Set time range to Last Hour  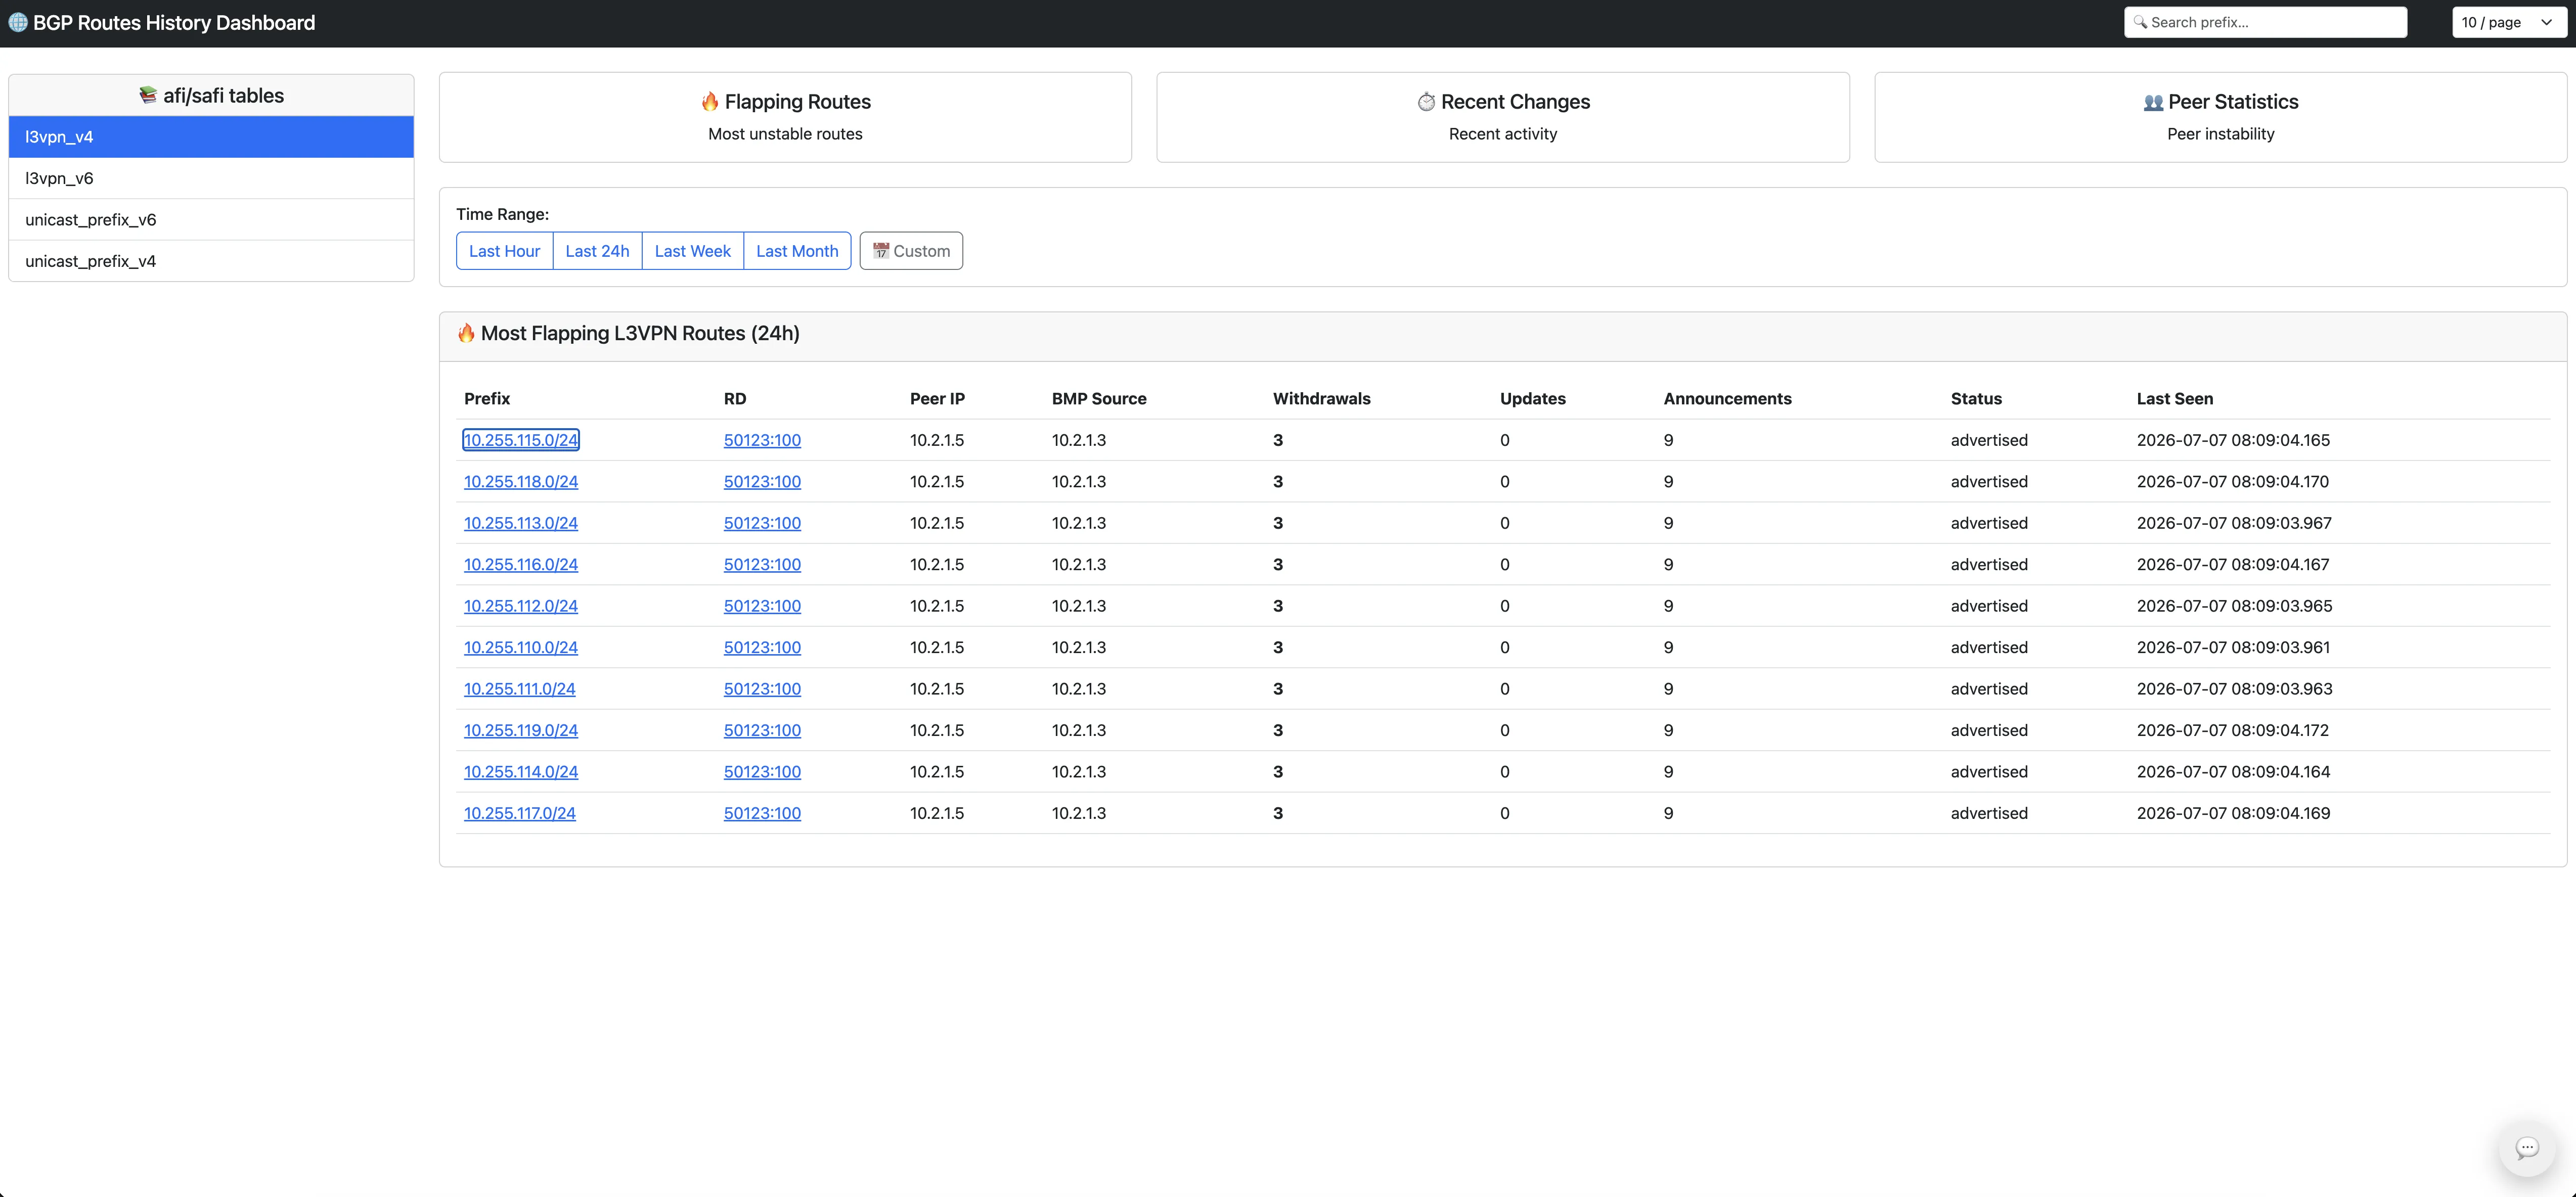(504, 251)
